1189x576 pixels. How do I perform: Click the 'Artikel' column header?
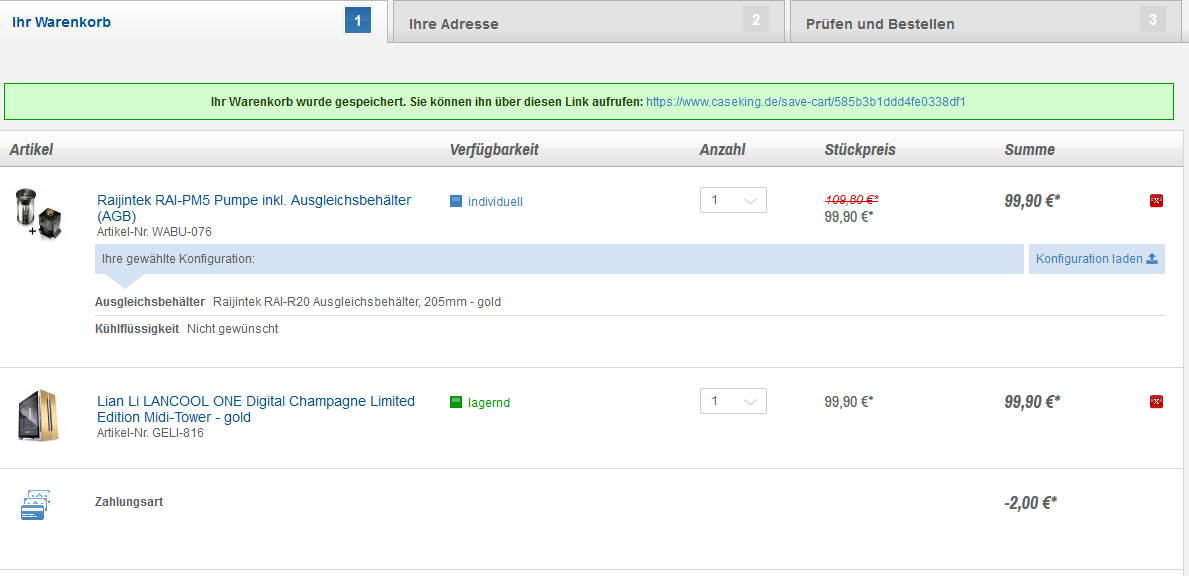pyautogui.click(x=31, y=150)
